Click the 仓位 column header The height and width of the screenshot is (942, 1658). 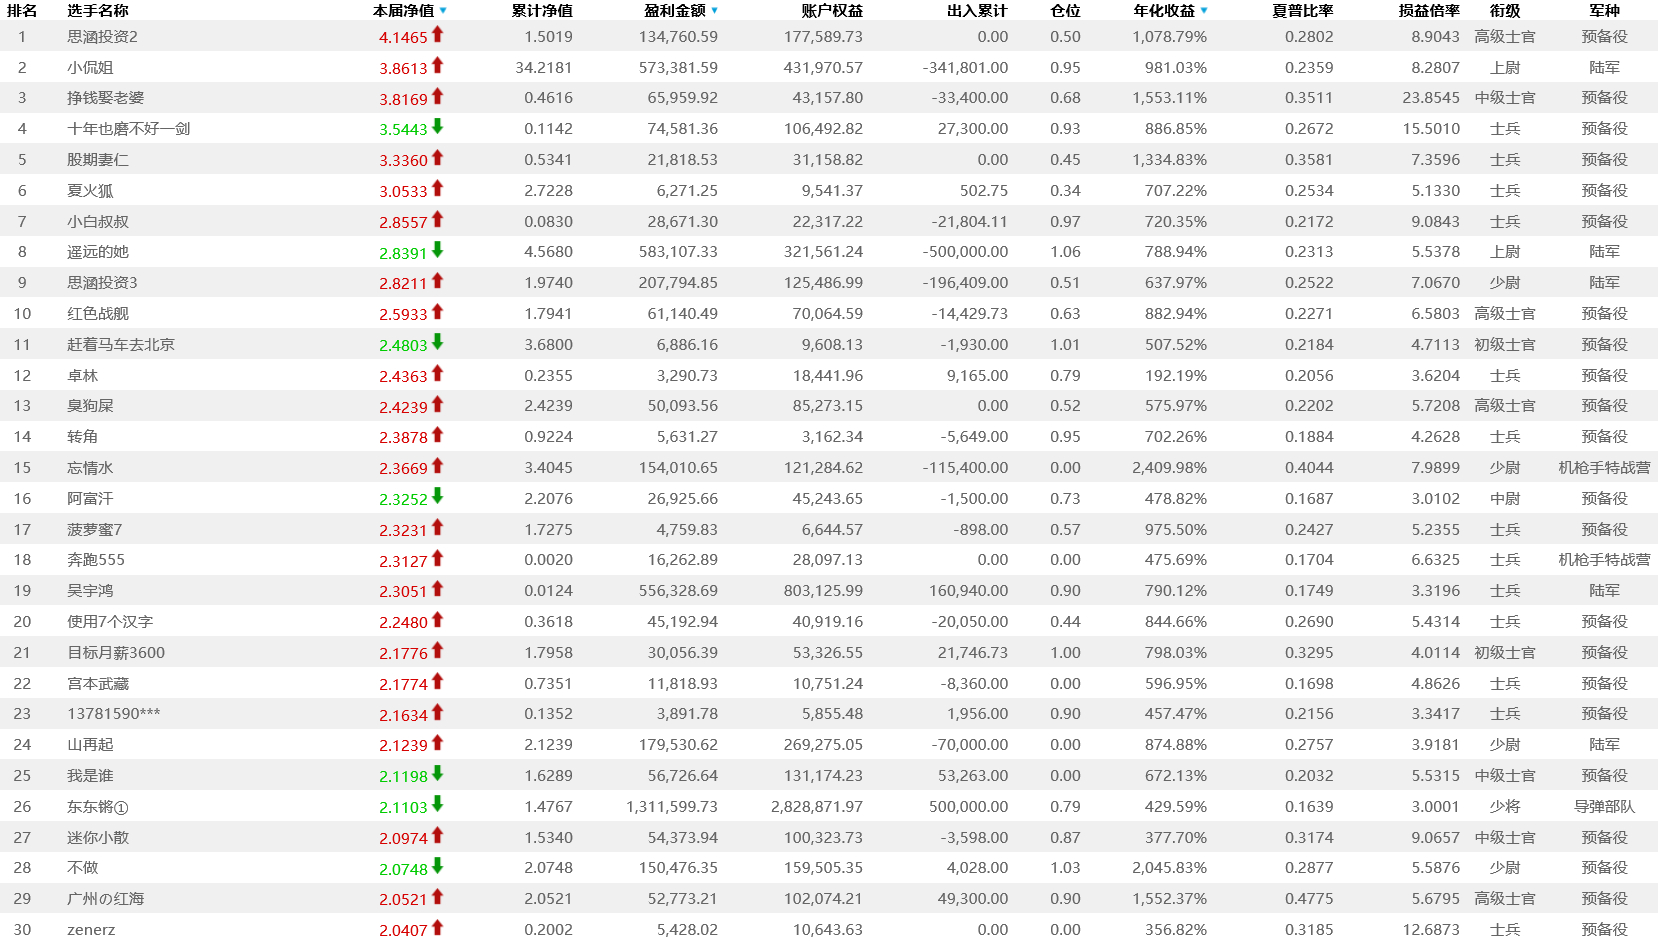point(1066,11)
